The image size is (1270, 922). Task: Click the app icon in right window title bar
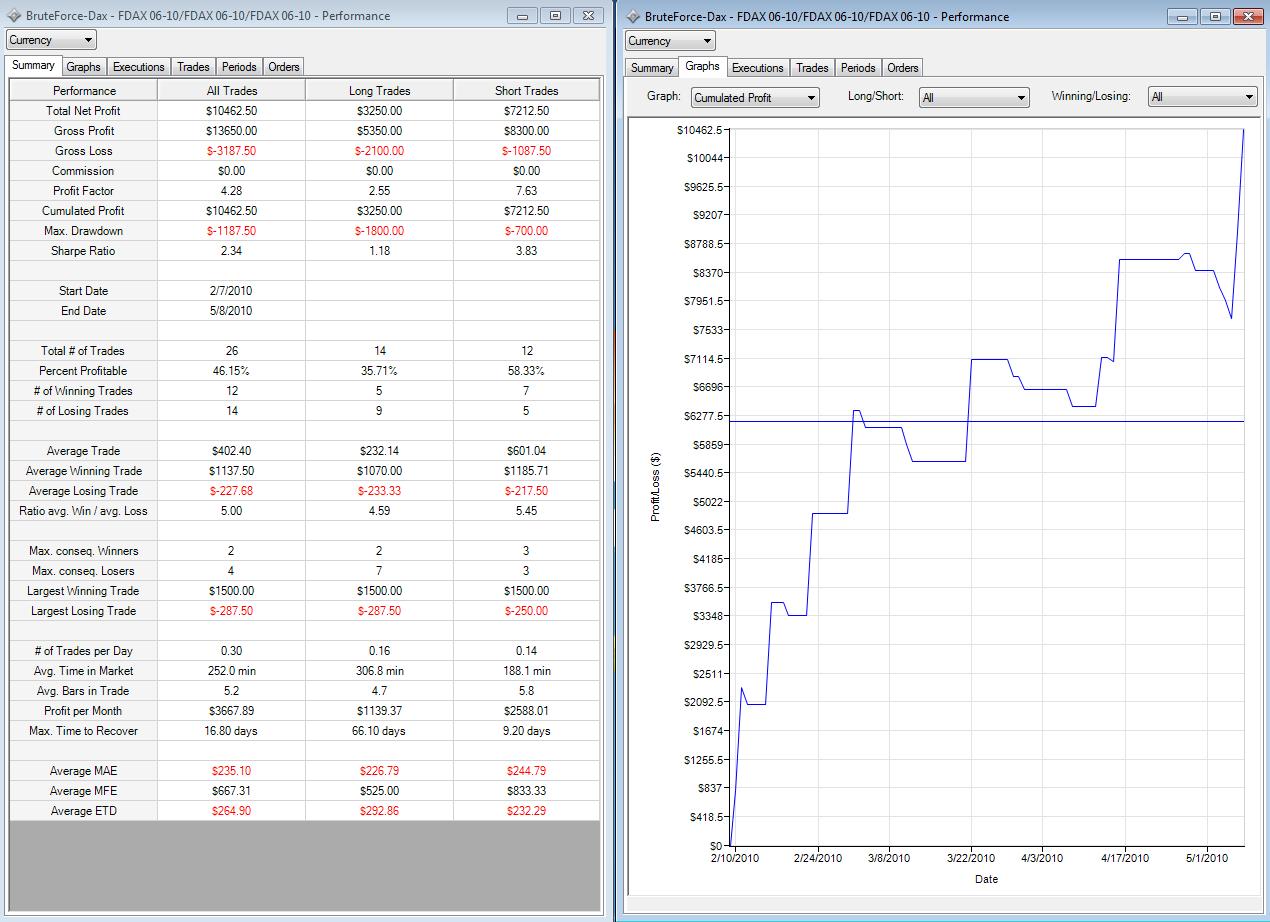pos(634,16)
